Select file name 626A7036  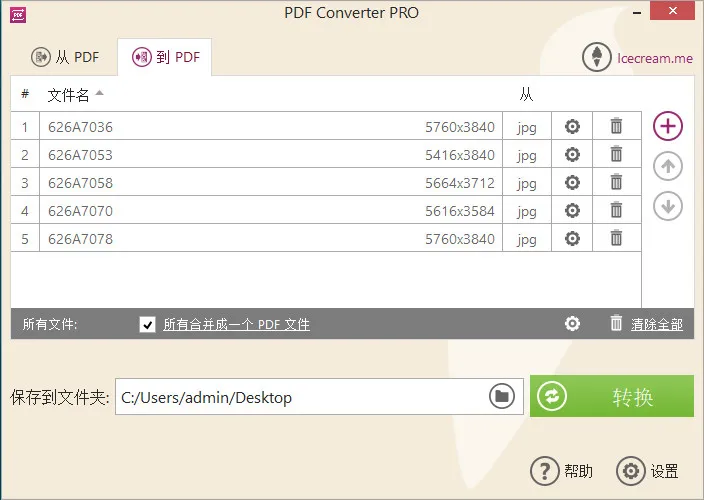pyautogui.click(x=80, y=127)
